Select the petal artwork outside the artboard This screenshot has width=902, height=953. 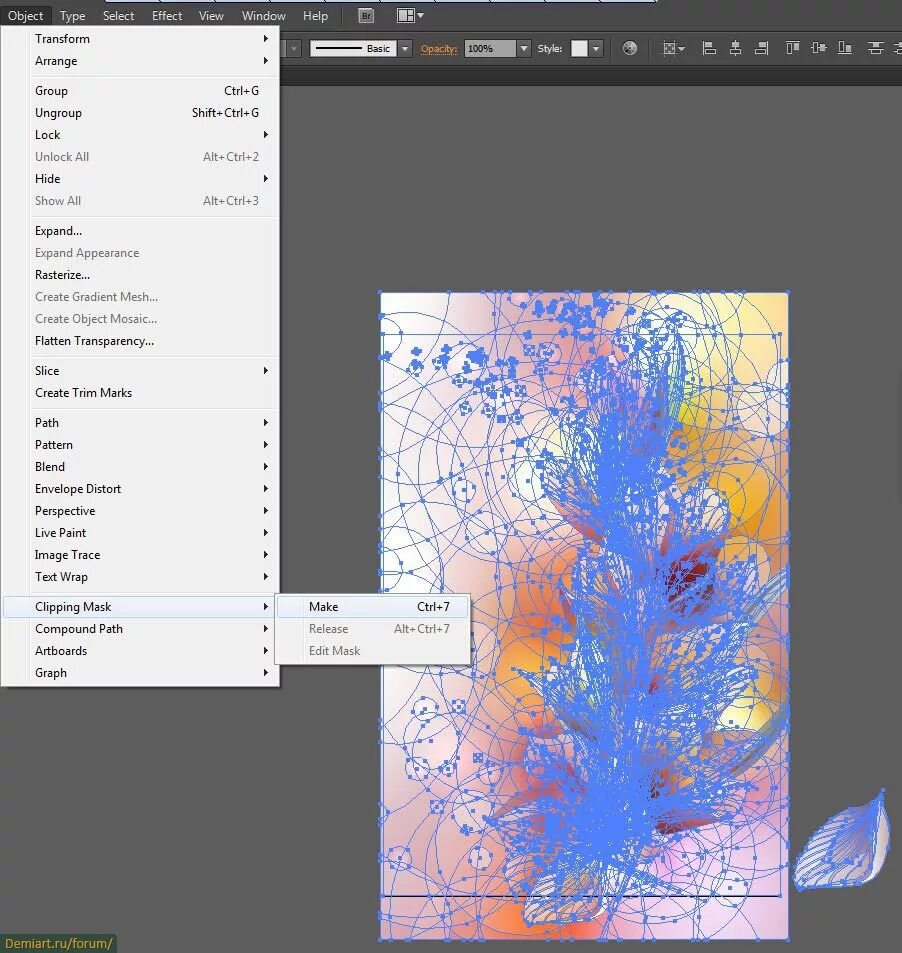[x=842, y=841]
